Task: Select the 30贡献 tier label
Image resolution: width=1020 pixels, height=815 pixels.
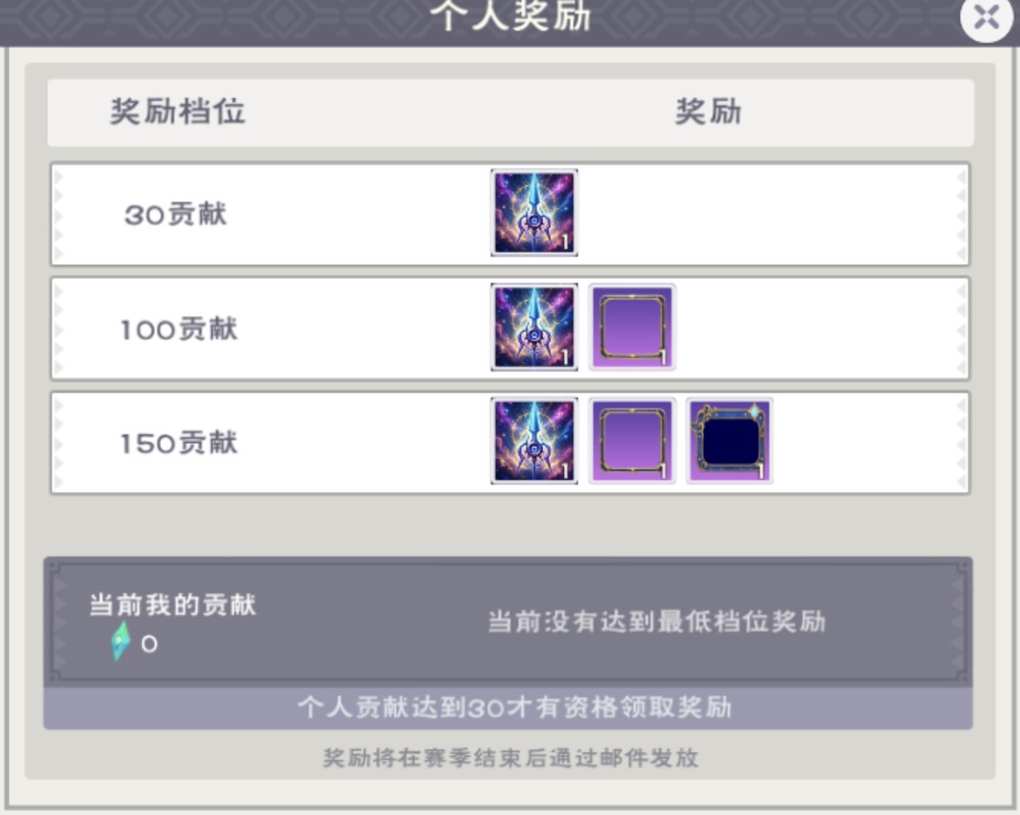Action: pos(176,214)
